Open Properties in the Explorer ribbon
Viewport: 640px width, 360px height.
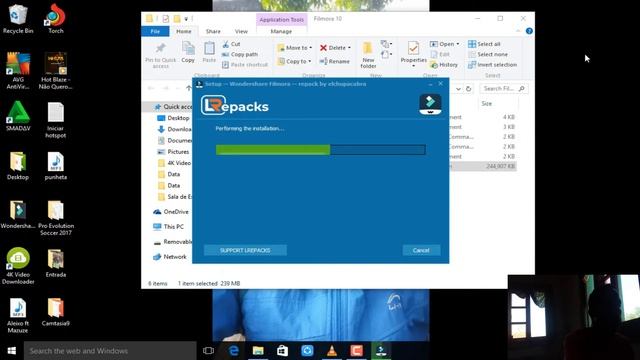tap(413, 55)
